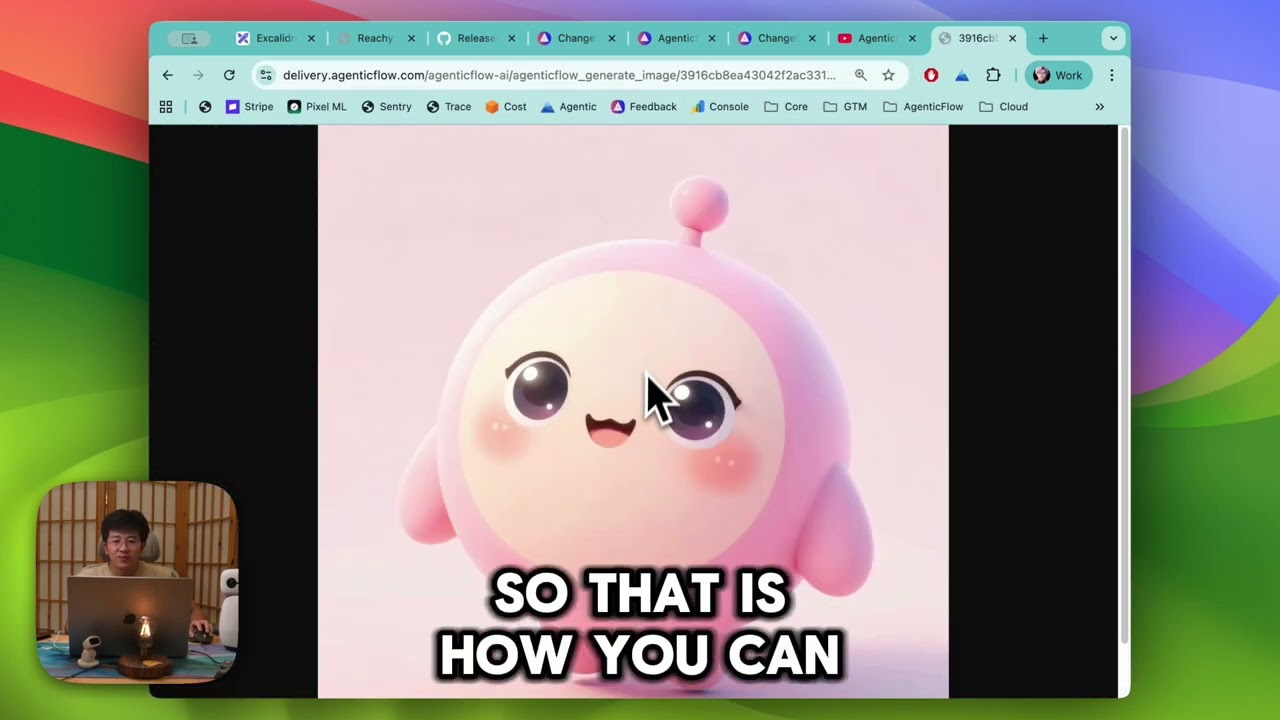This screenshot has height=720, width=1280.
Task: View site information icon in address bar
Action: 266,75
